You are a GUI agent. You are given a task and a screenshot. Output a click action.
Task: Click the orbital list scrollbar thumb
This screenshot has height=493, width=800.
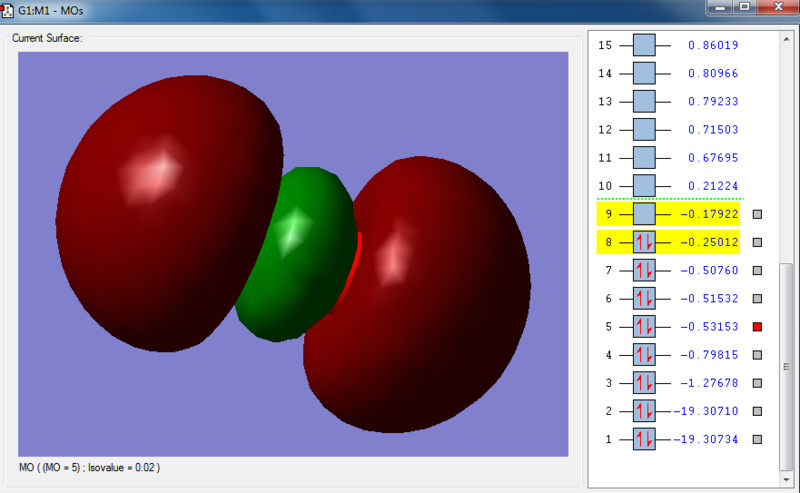(x=786, y=367)
